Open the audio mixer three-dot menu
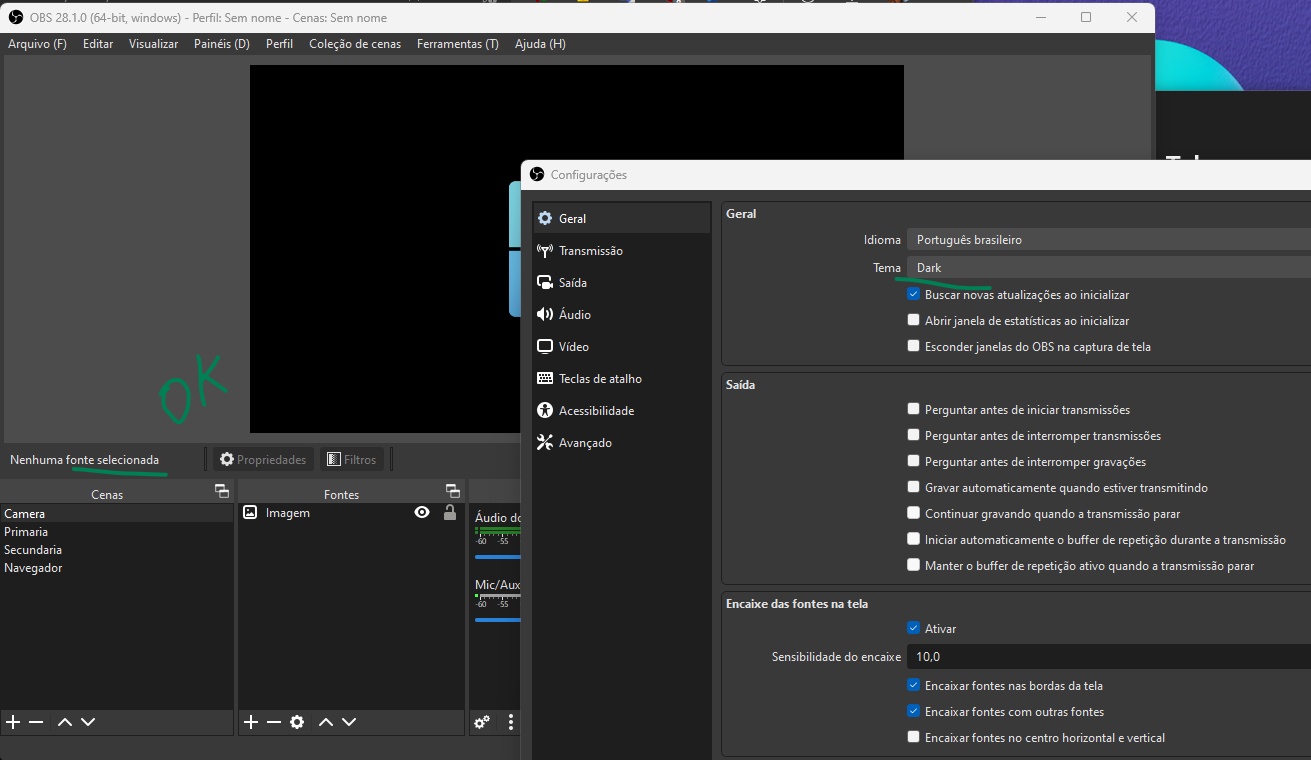The image size is (1311, 760). 511,721
